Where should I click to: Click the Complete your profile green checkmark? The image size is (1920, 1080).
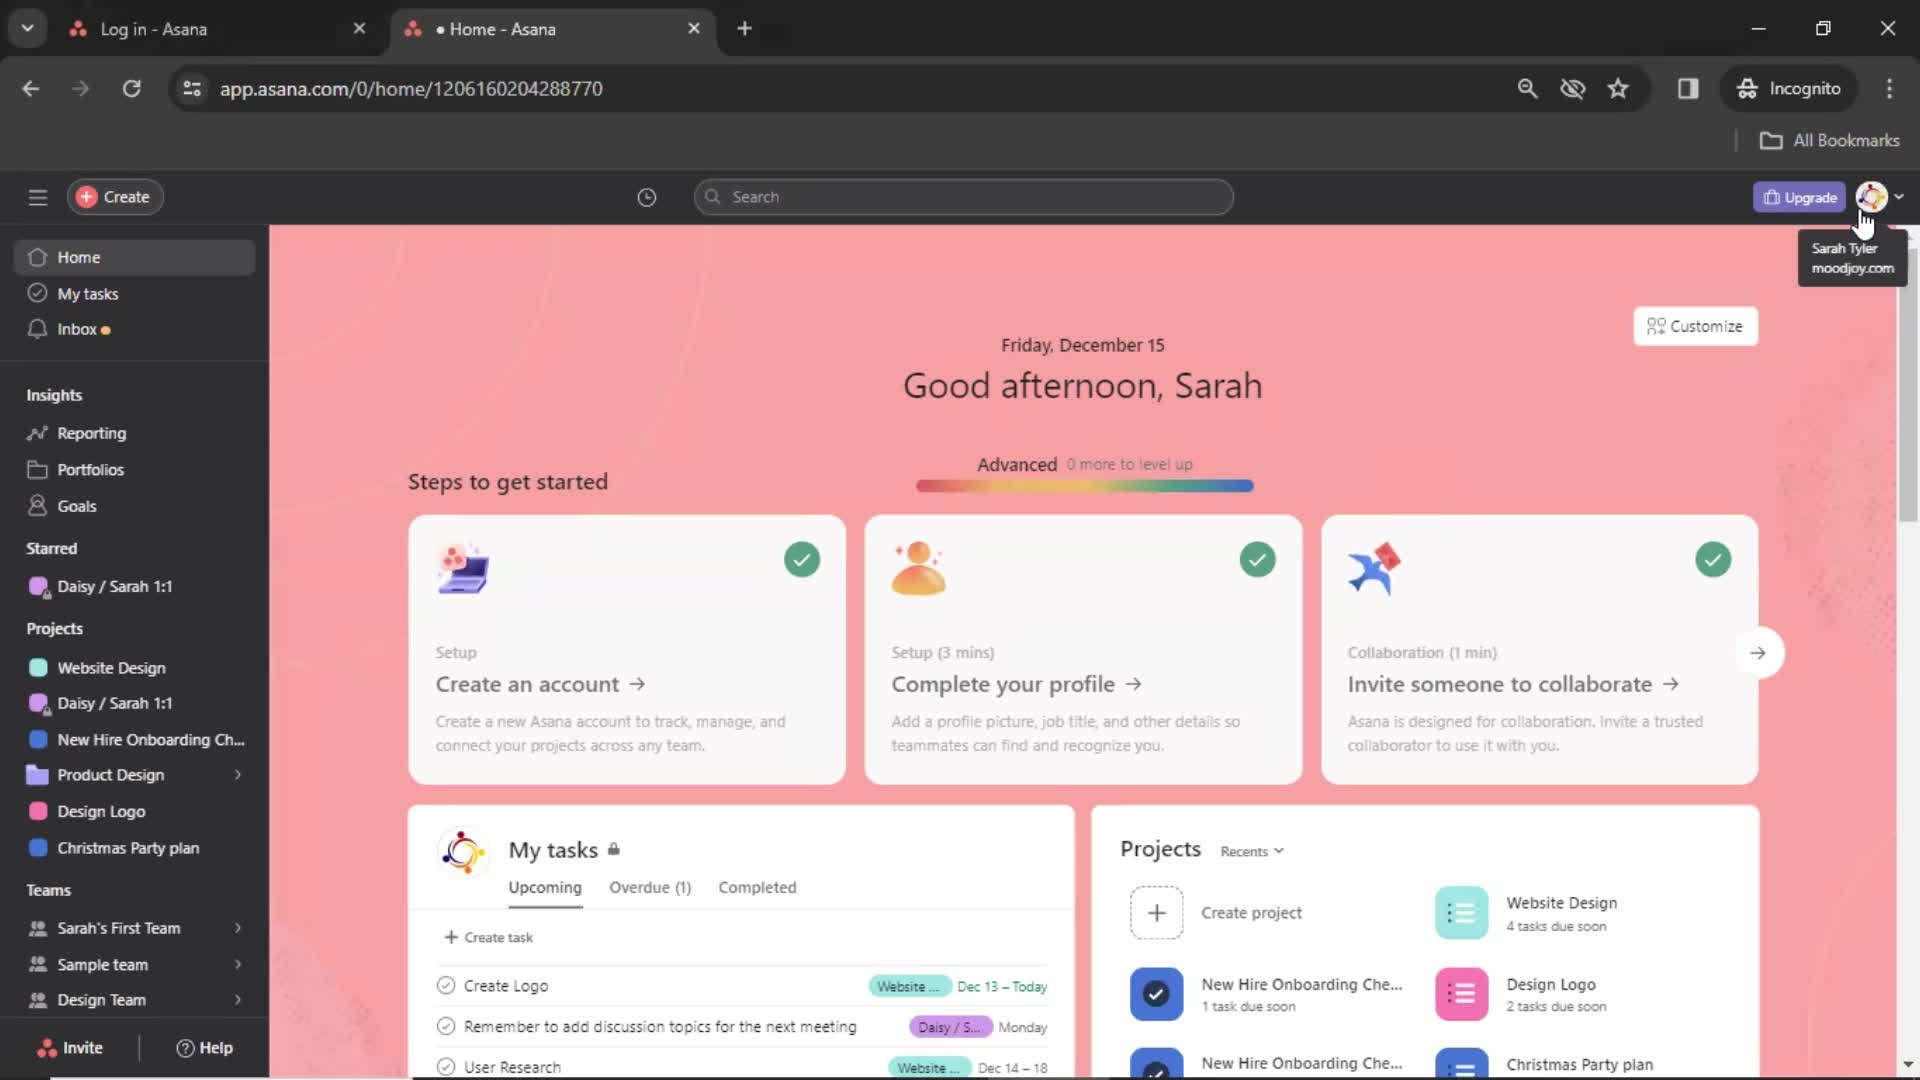pyautogui.click(x=1258, y=559)
